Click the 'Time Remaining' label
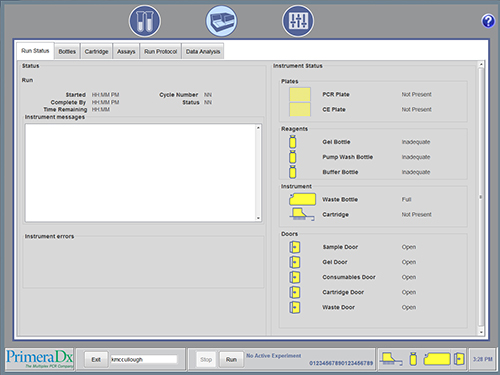This screenshot has width=500, height=375. (x=65, y=109)
